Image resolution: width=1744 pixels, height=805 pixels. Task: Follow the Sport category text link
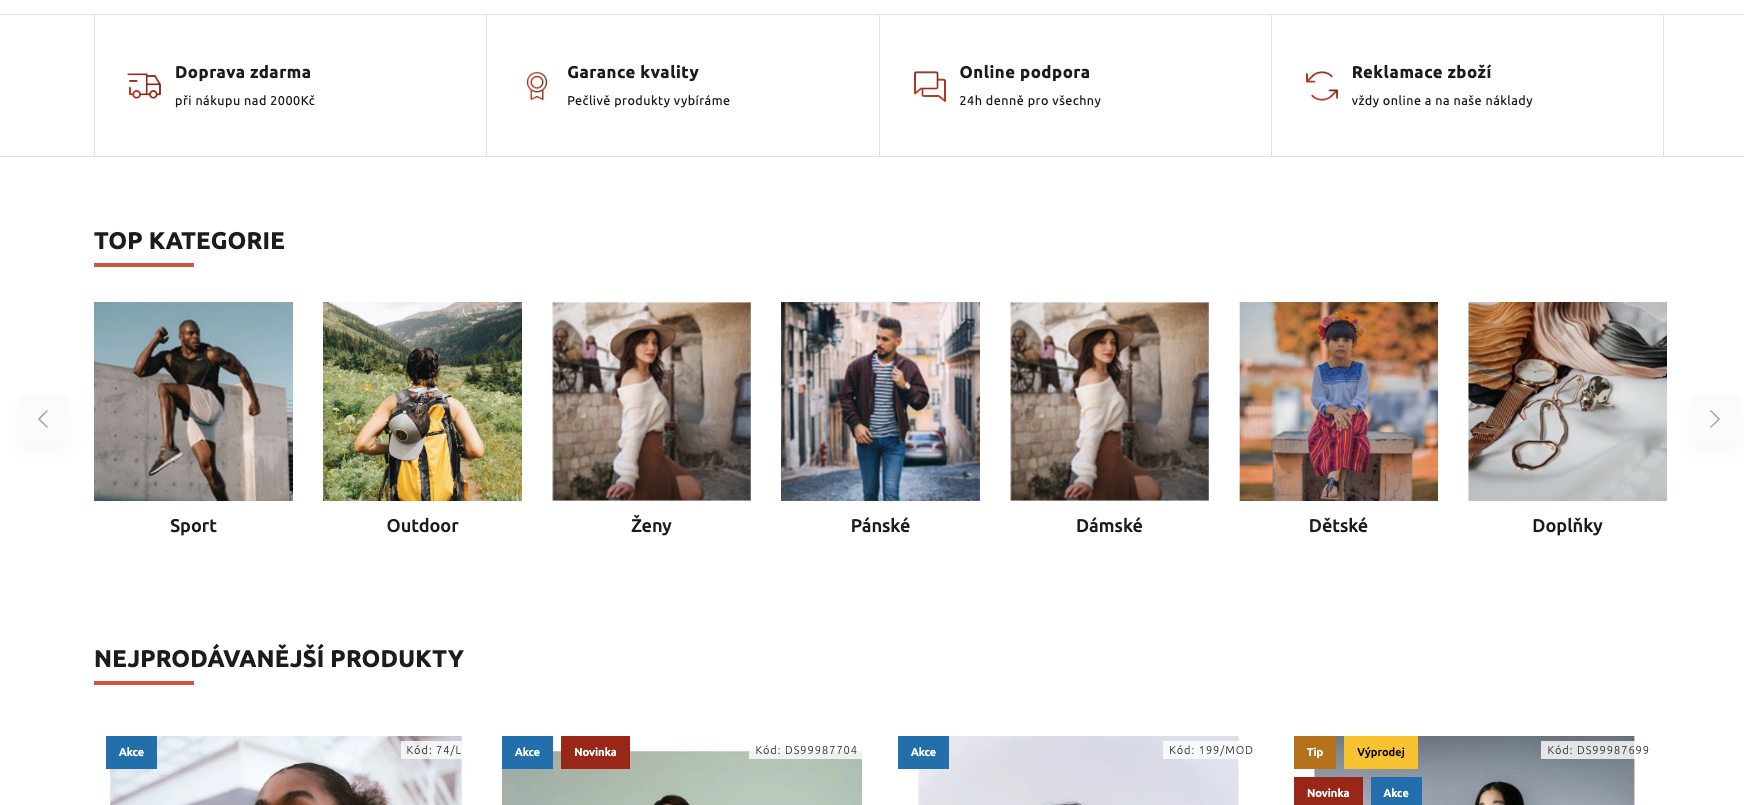pyautogui.click(x=193, y=526)
